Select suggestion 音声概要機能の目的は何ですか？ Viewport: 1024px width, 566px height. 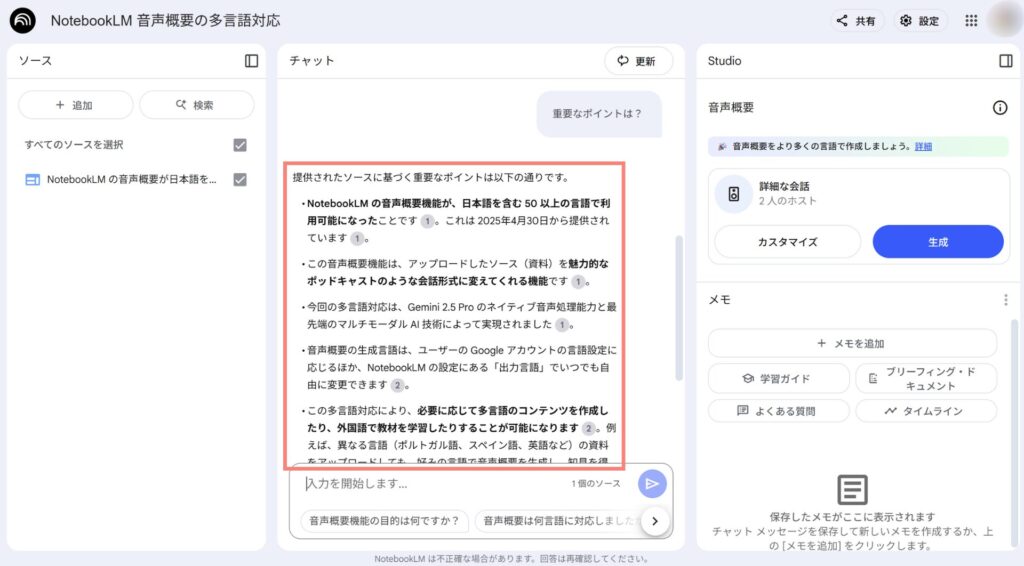(x=385, y=521)
